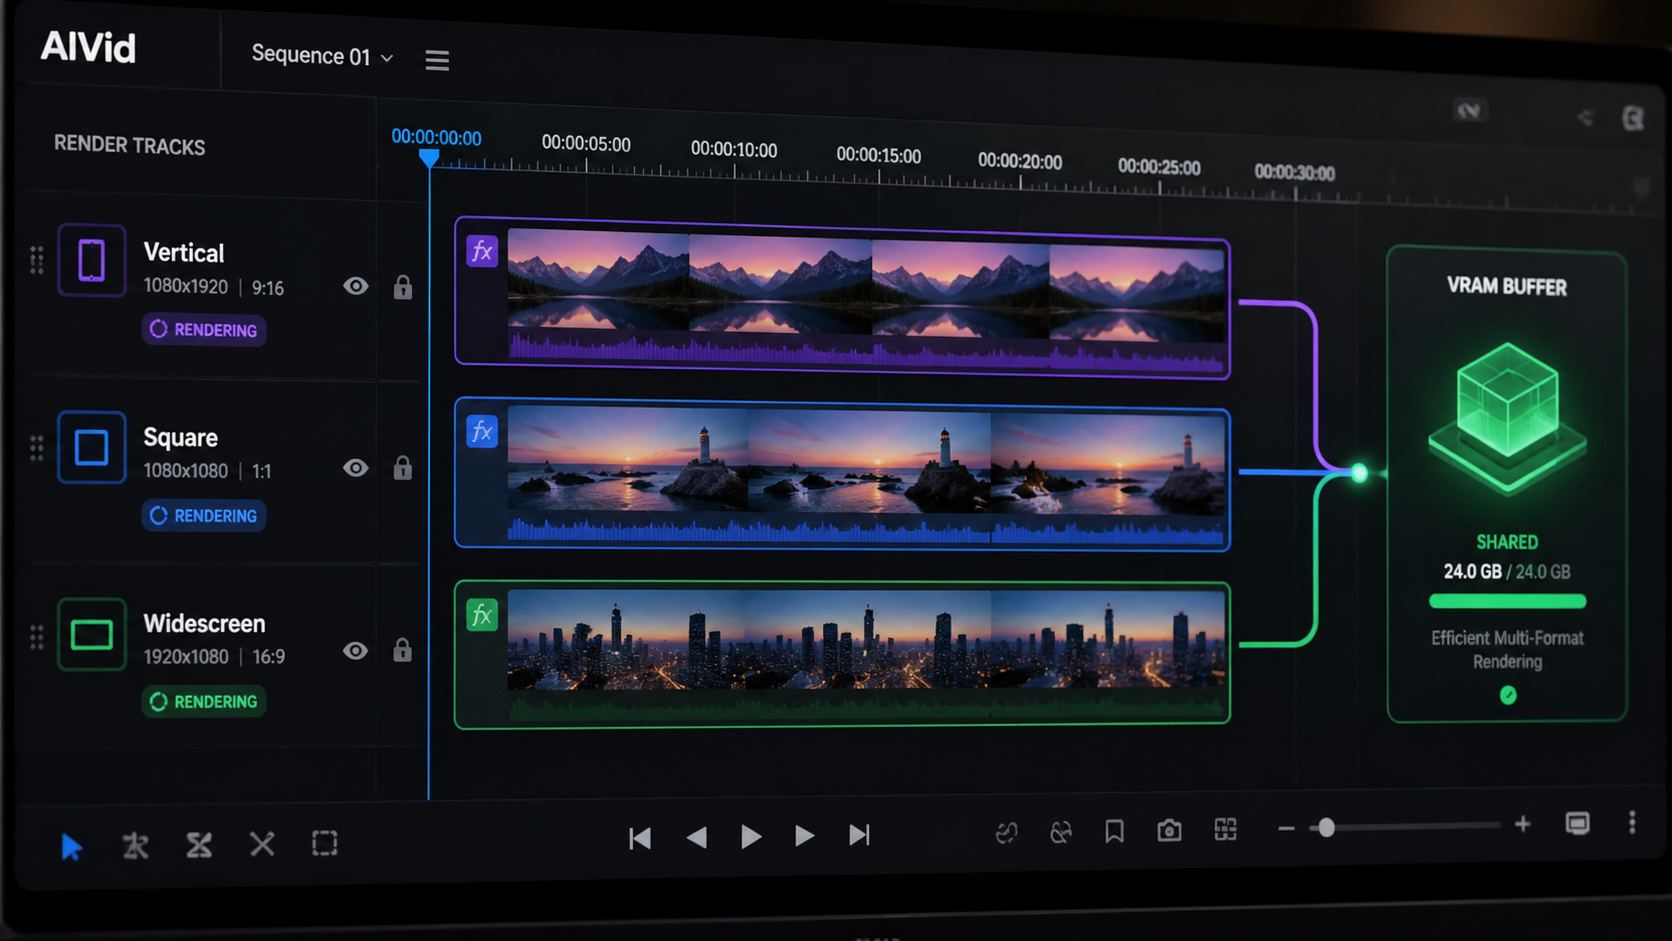
Task: Jump to the sequence end
Action: coord(859,834)
